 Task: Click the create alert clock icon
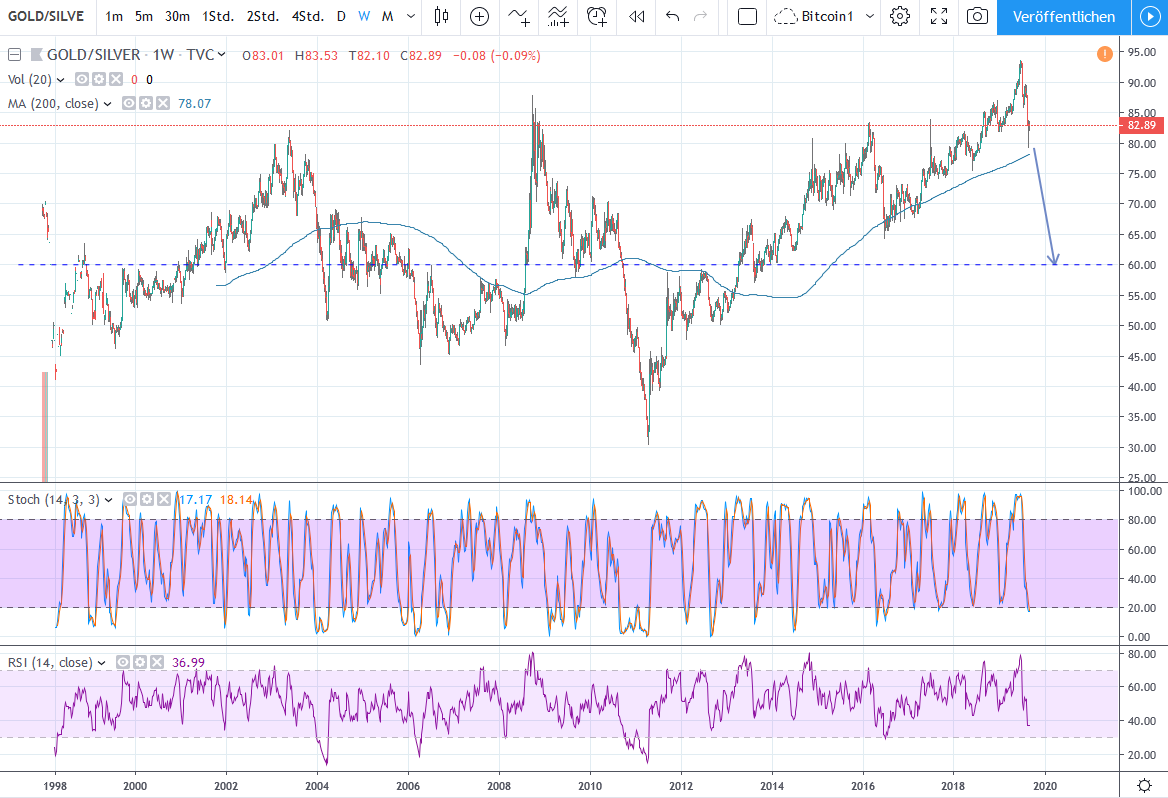point(597,16)
